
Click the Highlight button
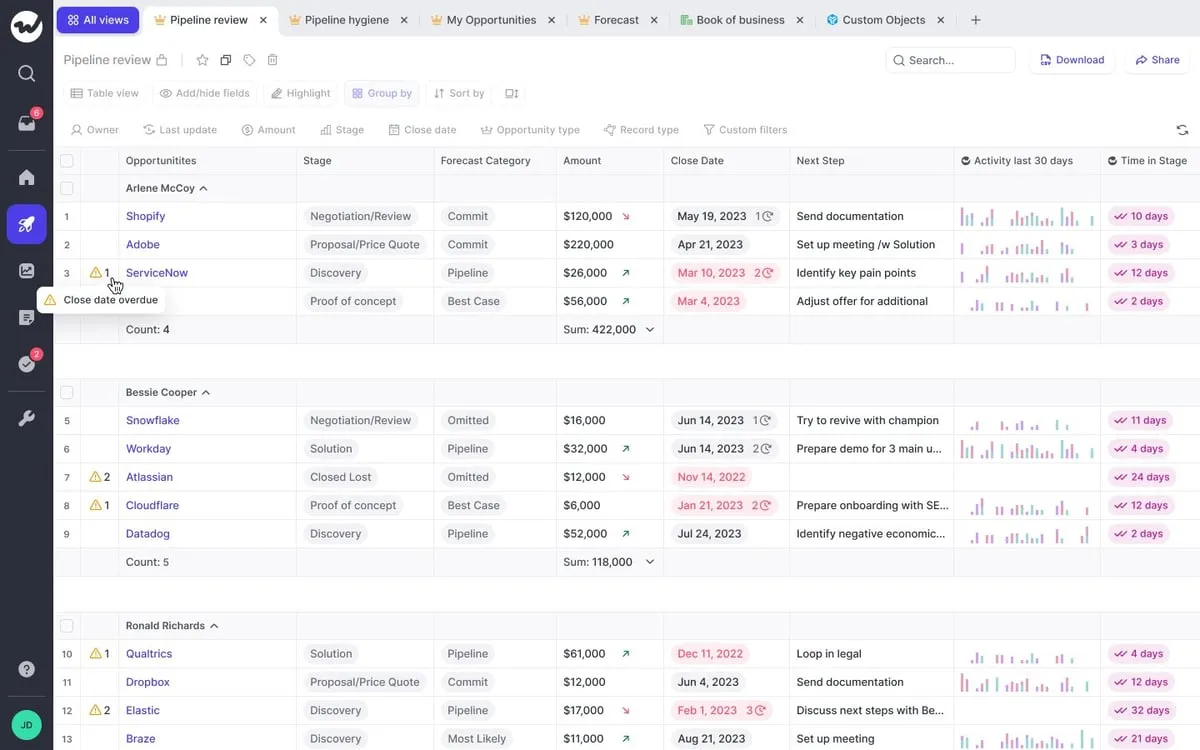click(300, 93)
